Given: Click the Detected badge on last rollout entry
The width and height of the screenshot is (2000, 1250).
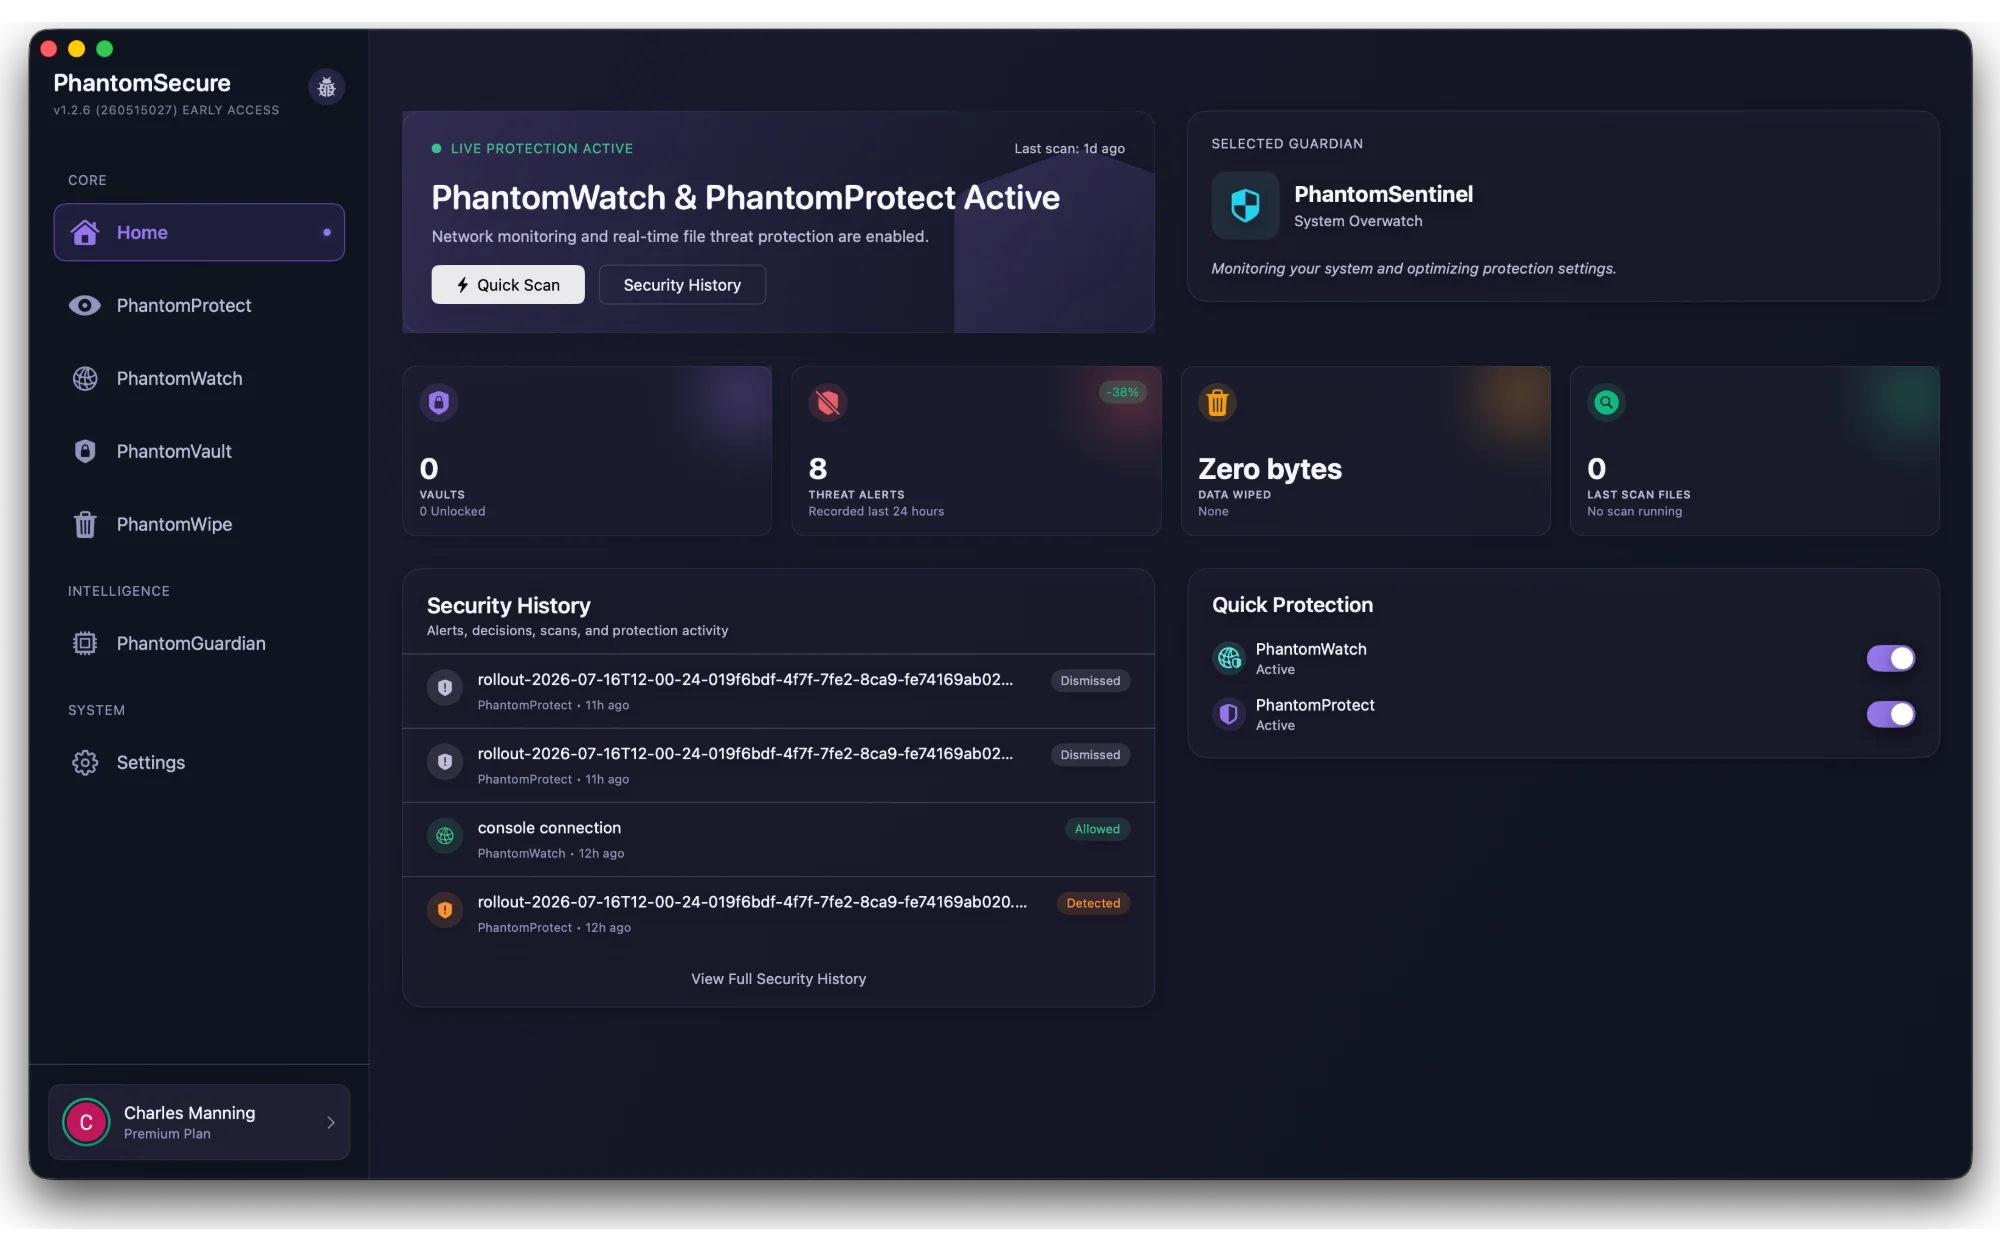Looking at the screenshot, I should (1093, 903).
